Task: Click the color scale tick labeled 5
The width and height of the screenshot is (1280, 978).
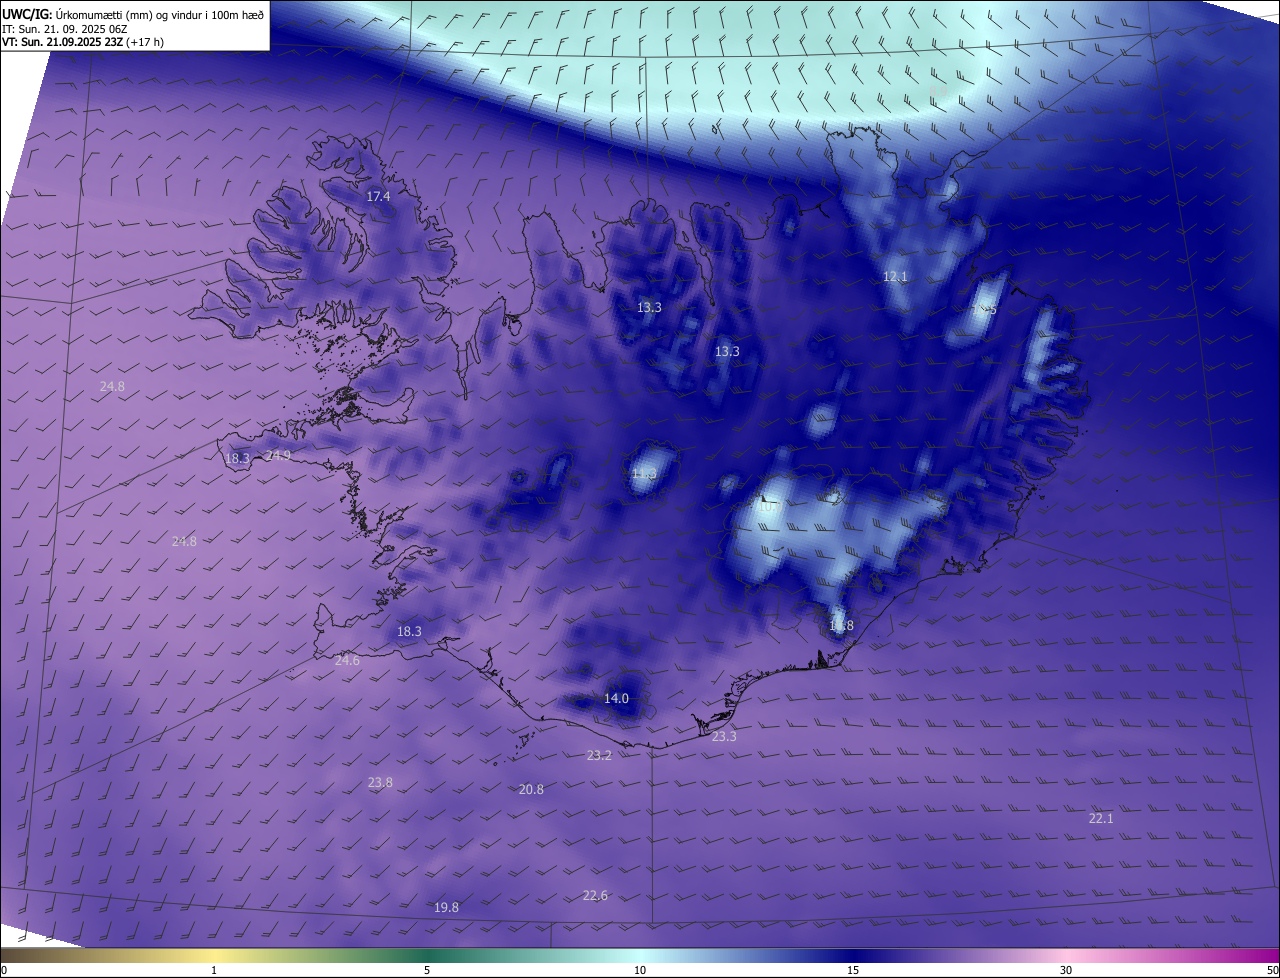Action: tap(427, 970)
